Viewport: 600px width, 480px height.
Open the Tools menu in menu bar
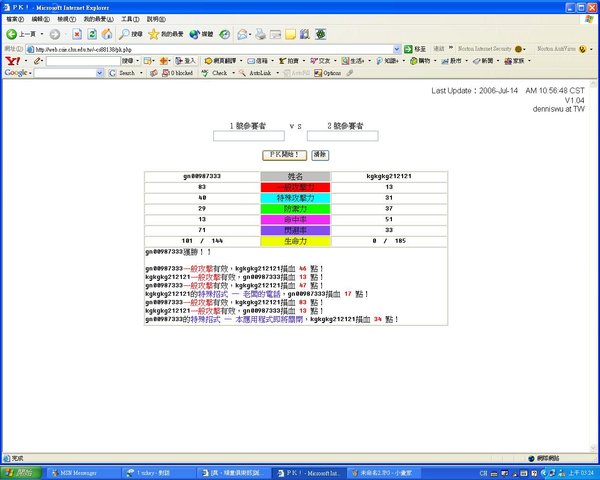(x=130, y=19)
